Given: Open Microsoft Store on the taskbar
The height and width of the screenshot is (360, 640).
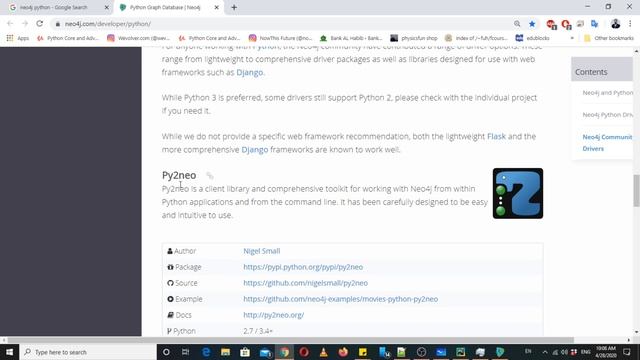Looking at the screenshot, I should (x=245, y=352).
